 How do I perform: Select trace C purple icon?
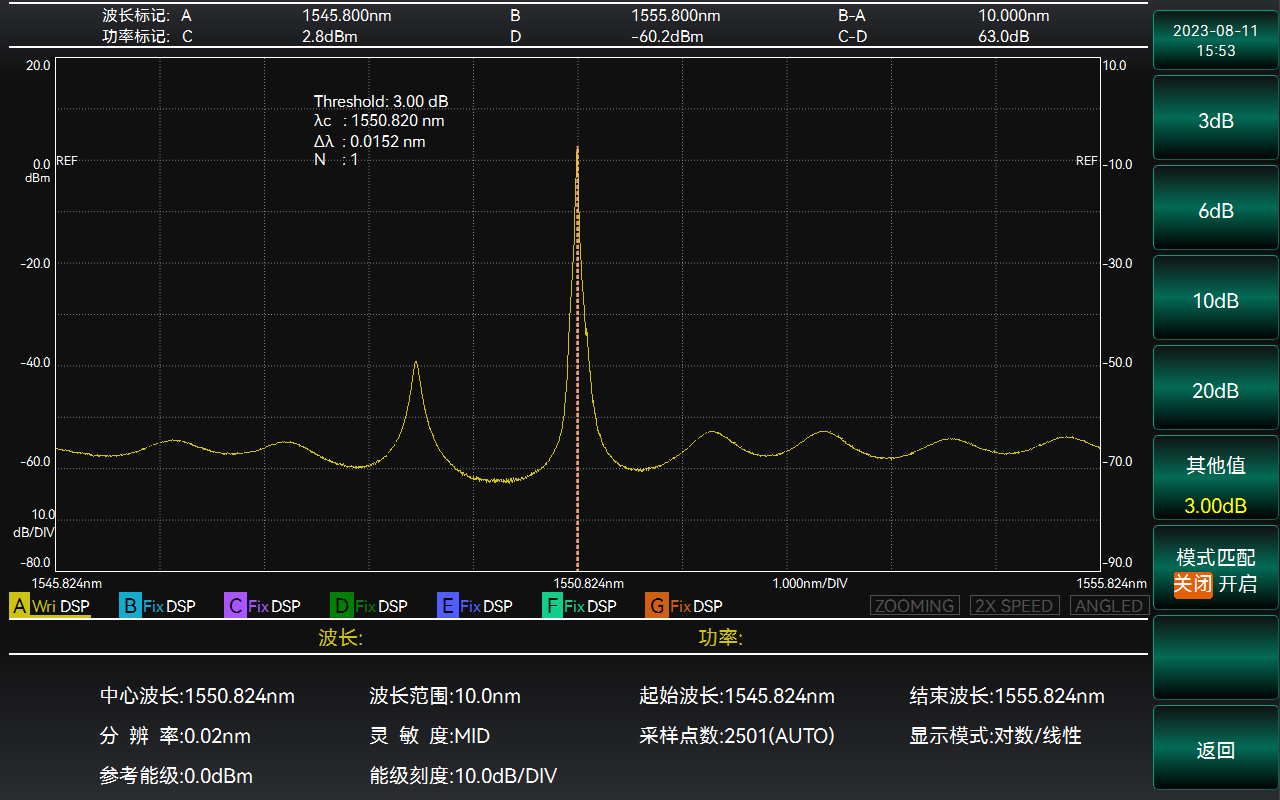pyautogui.click(x=236, y=606)
